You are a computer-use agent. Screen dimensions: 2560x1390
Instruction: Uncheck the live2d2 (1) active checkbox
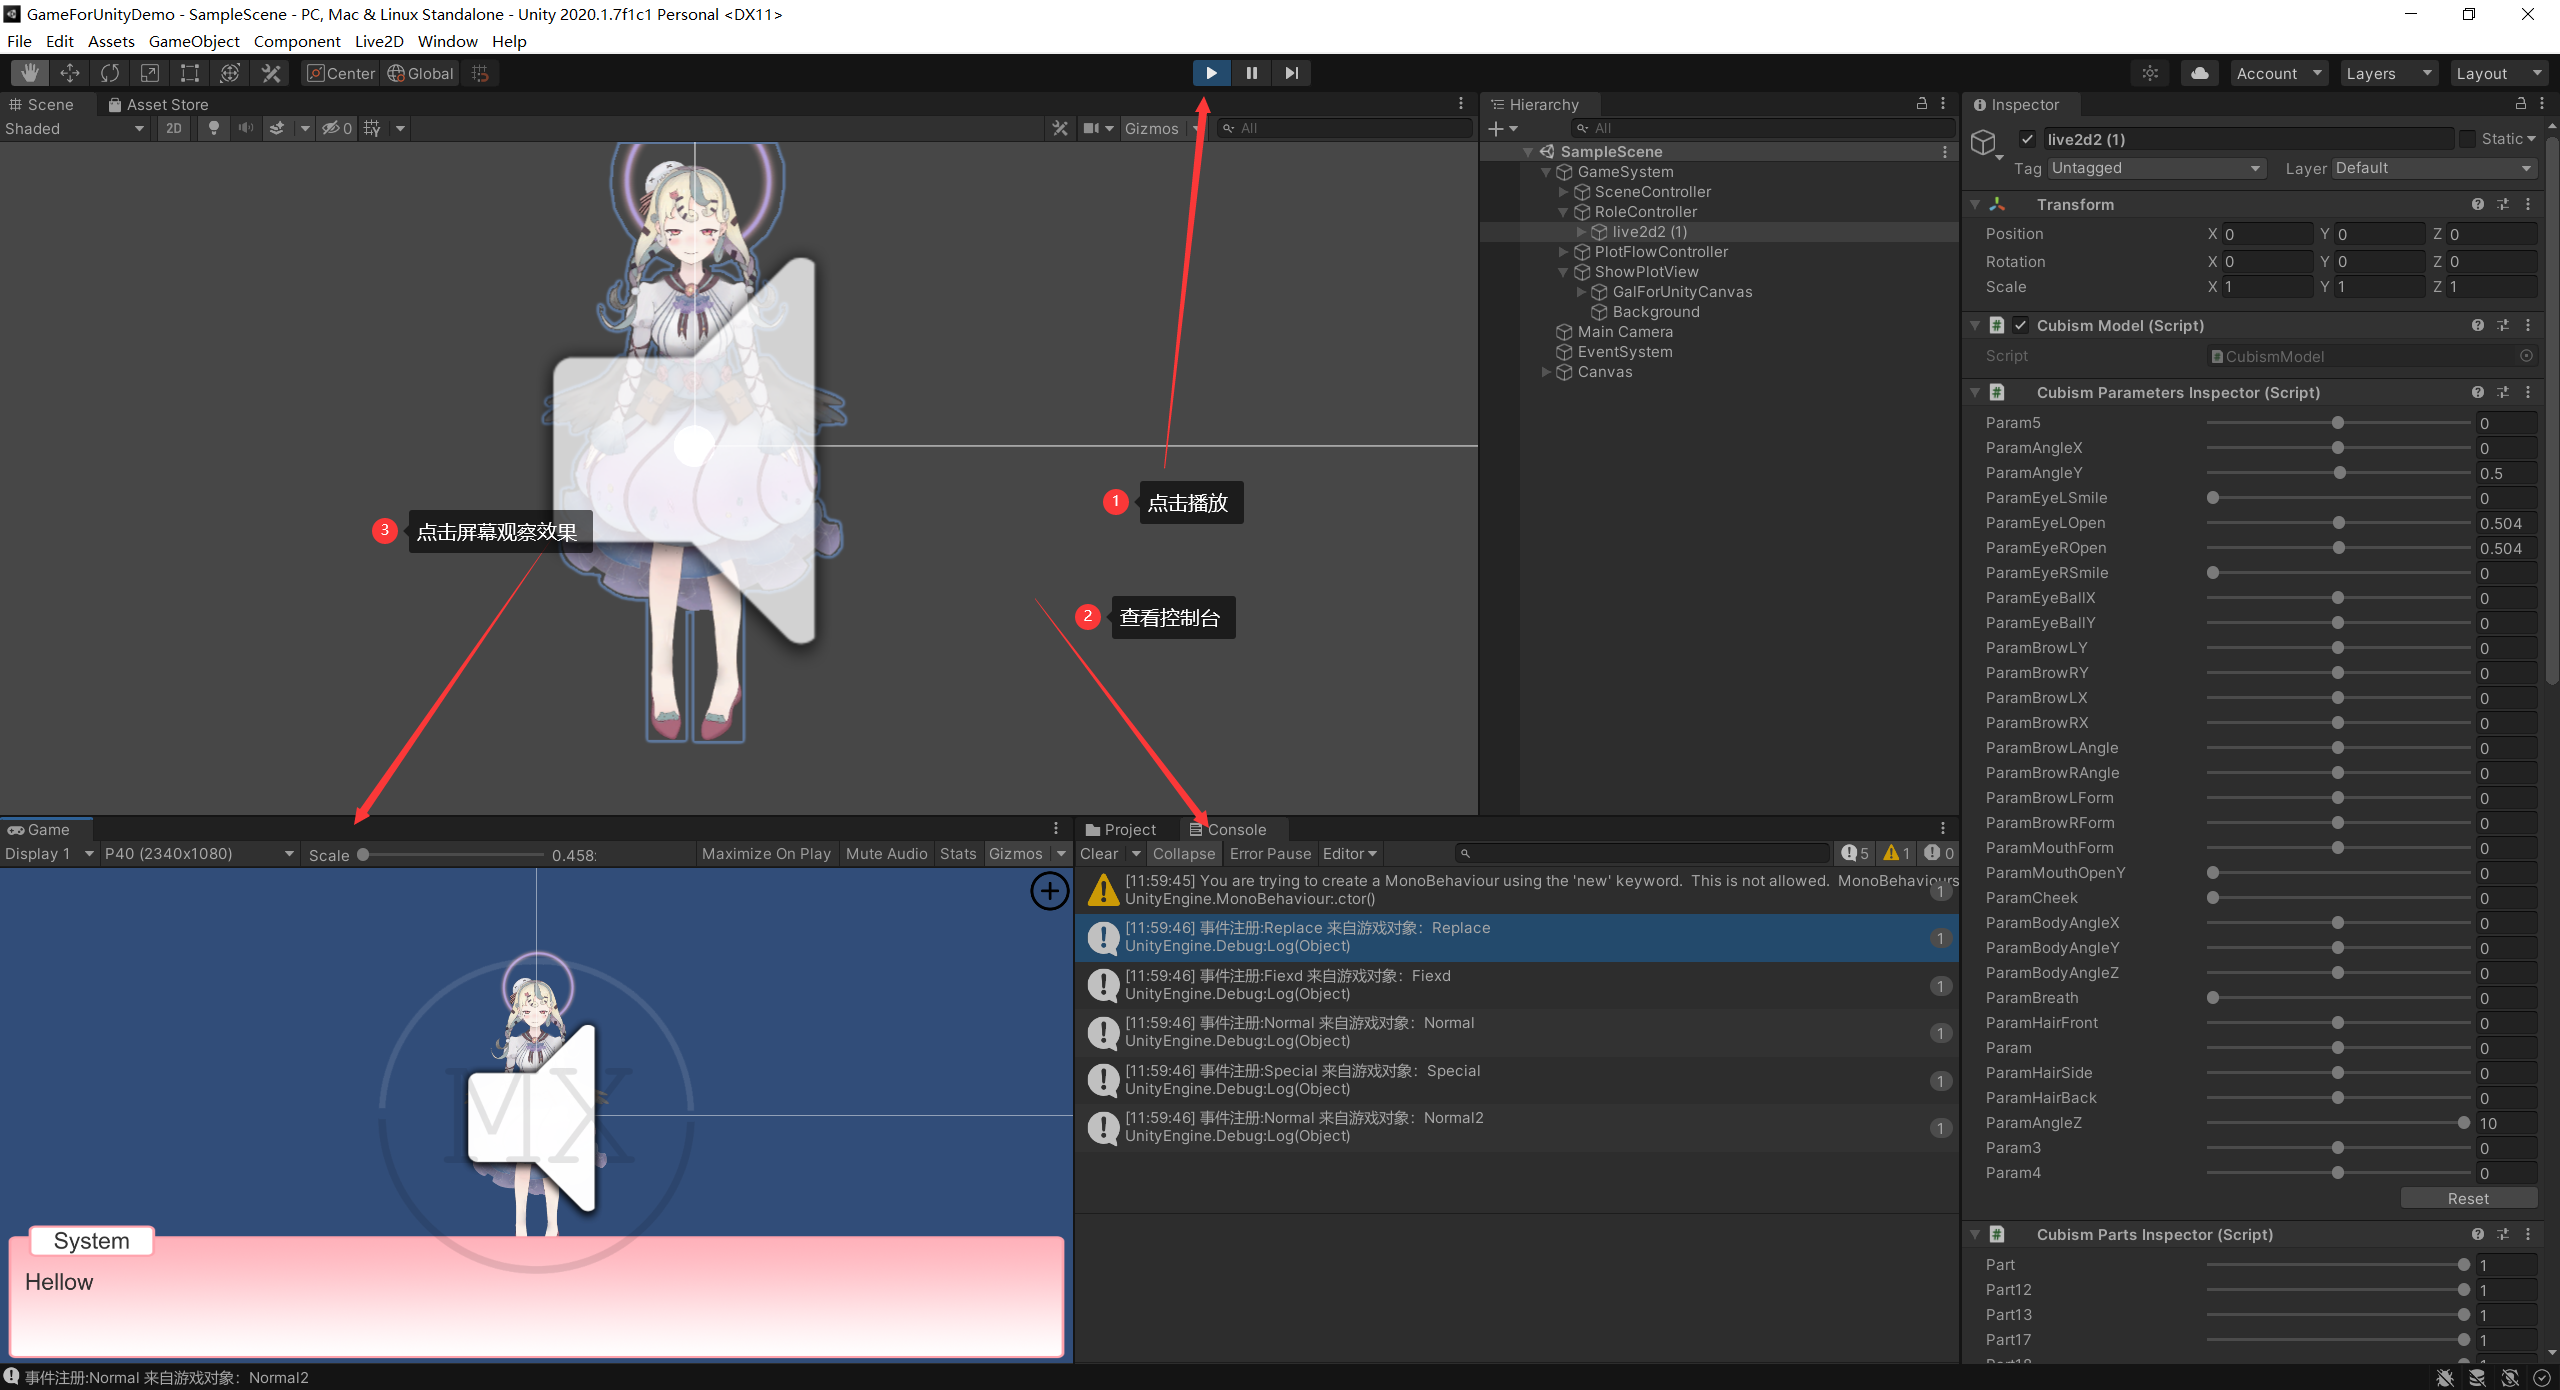click(2027, 139)
